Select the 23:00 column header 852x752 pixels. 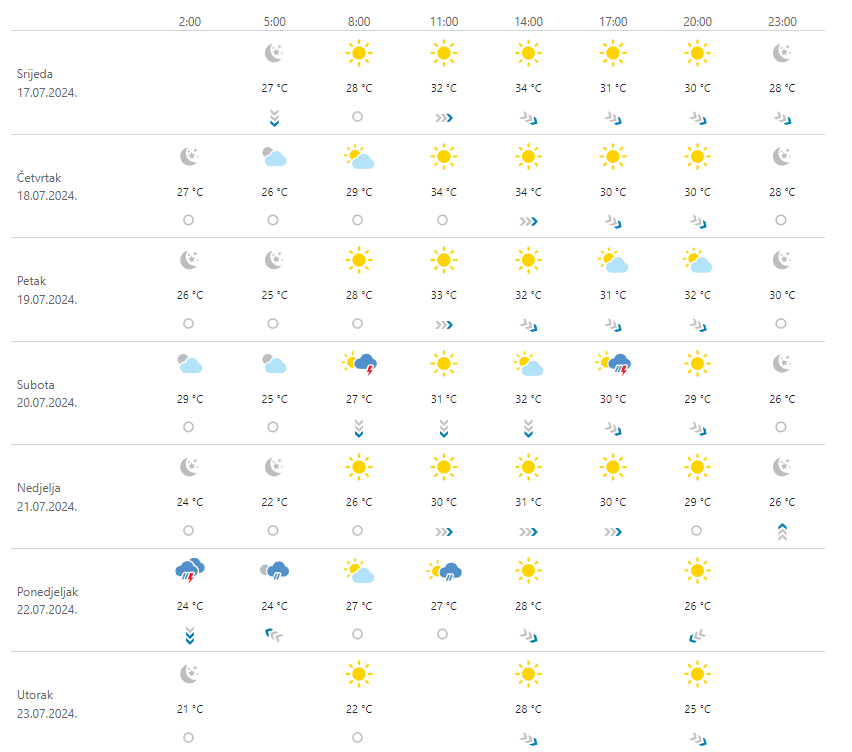782,22
